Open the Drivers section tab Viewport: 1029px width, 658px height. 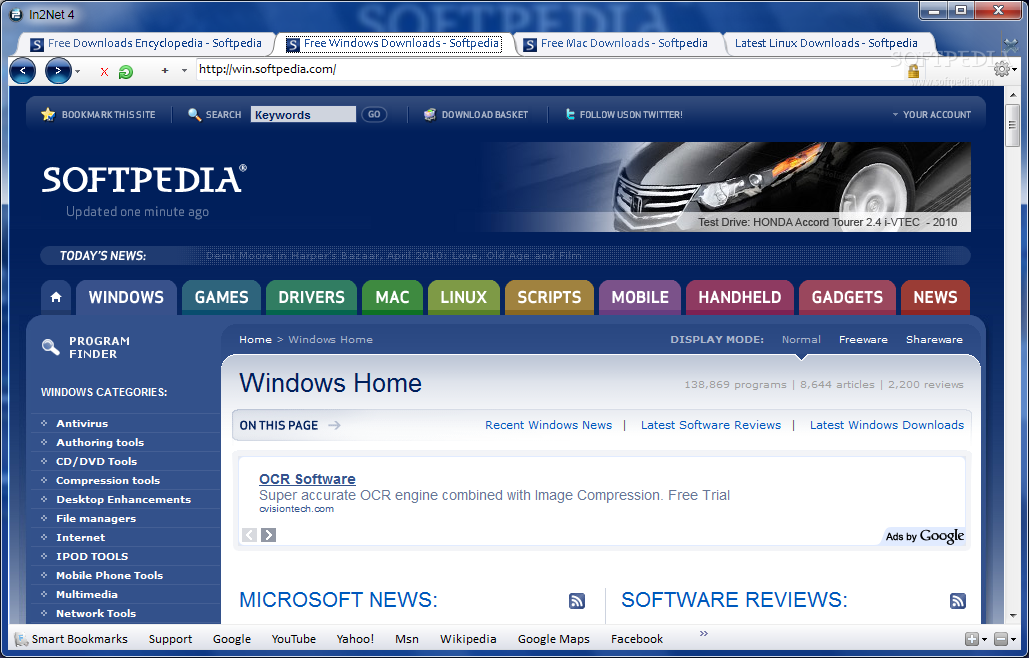(x=311, y=297)
